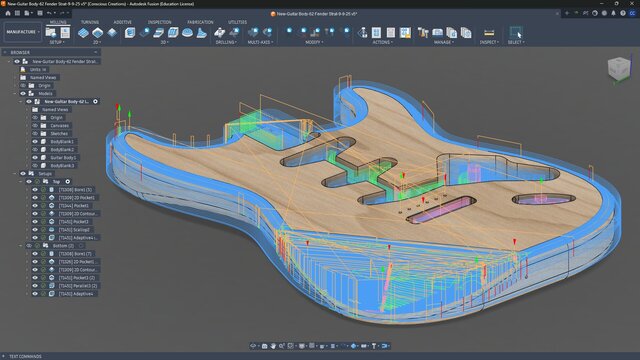Open the MODIFY group dropdown
This screenshot has width=640, height=360.
(x=314, y=42)
